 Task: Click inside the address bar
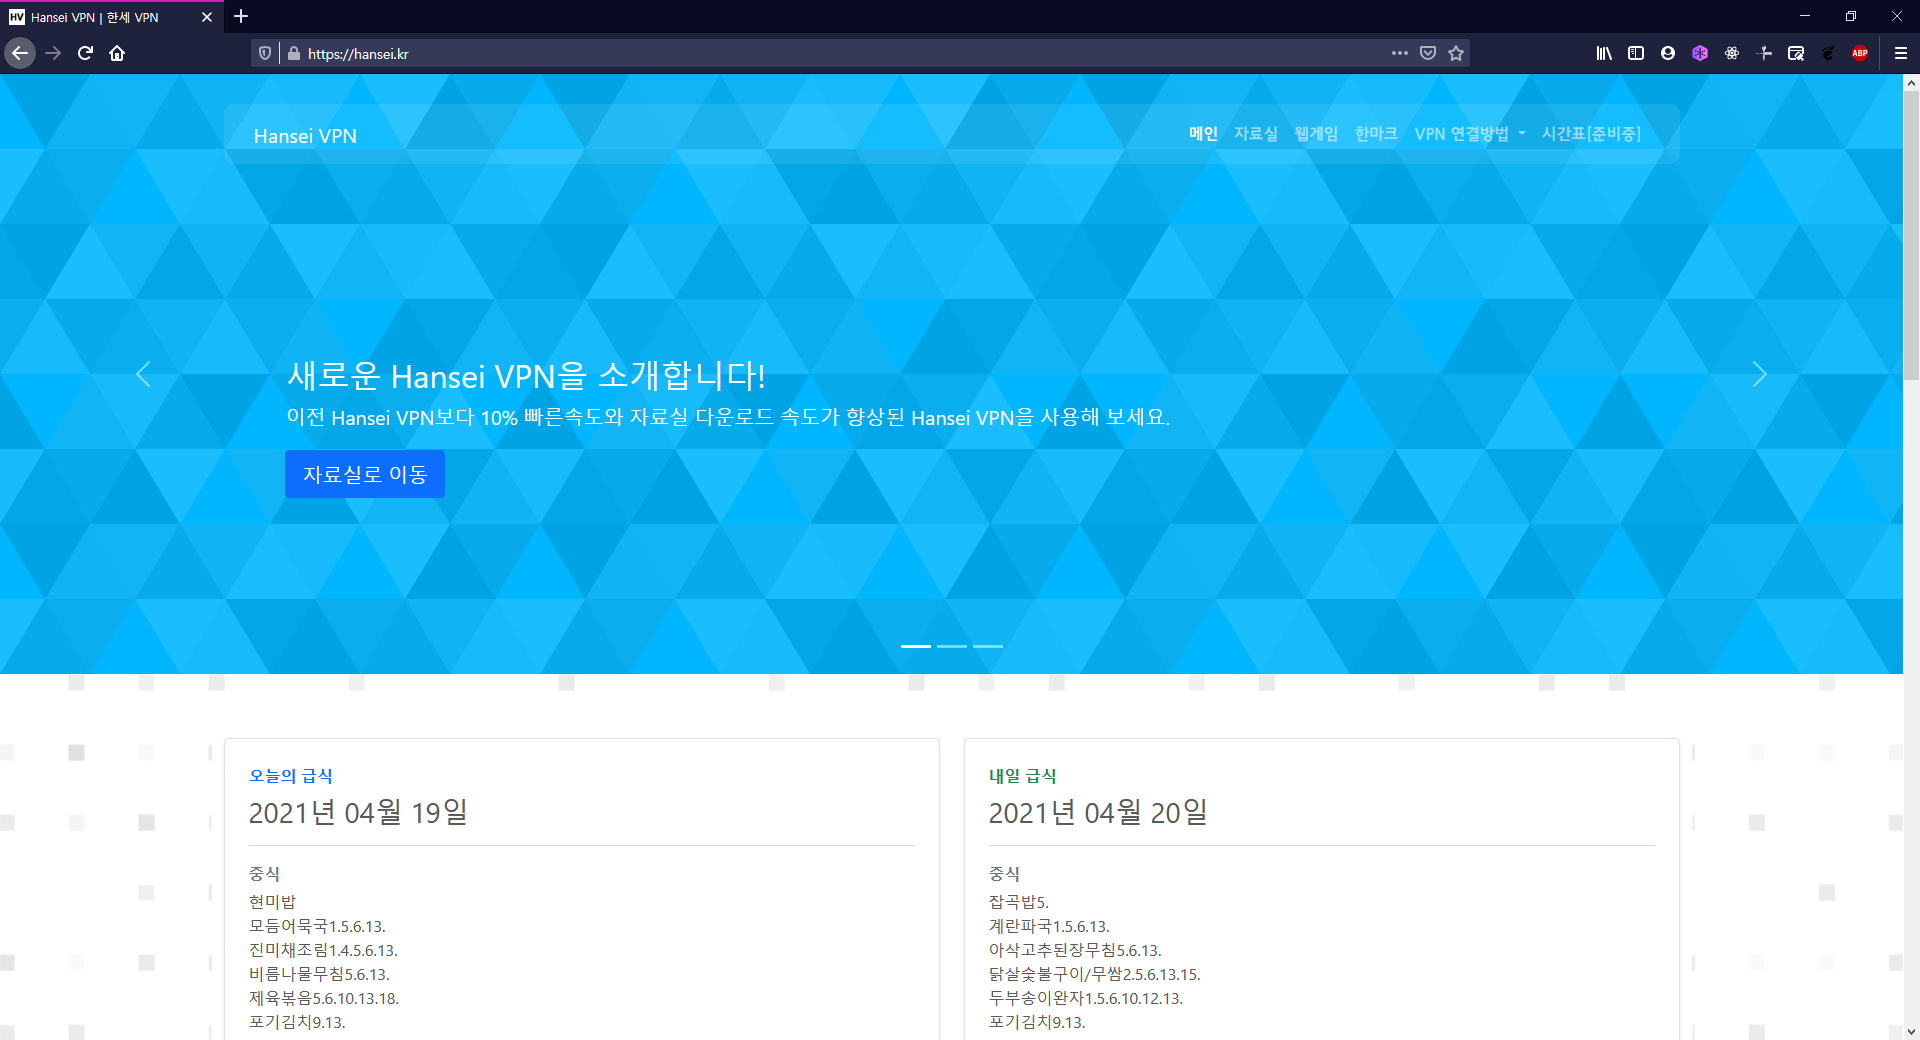(700, 53)
